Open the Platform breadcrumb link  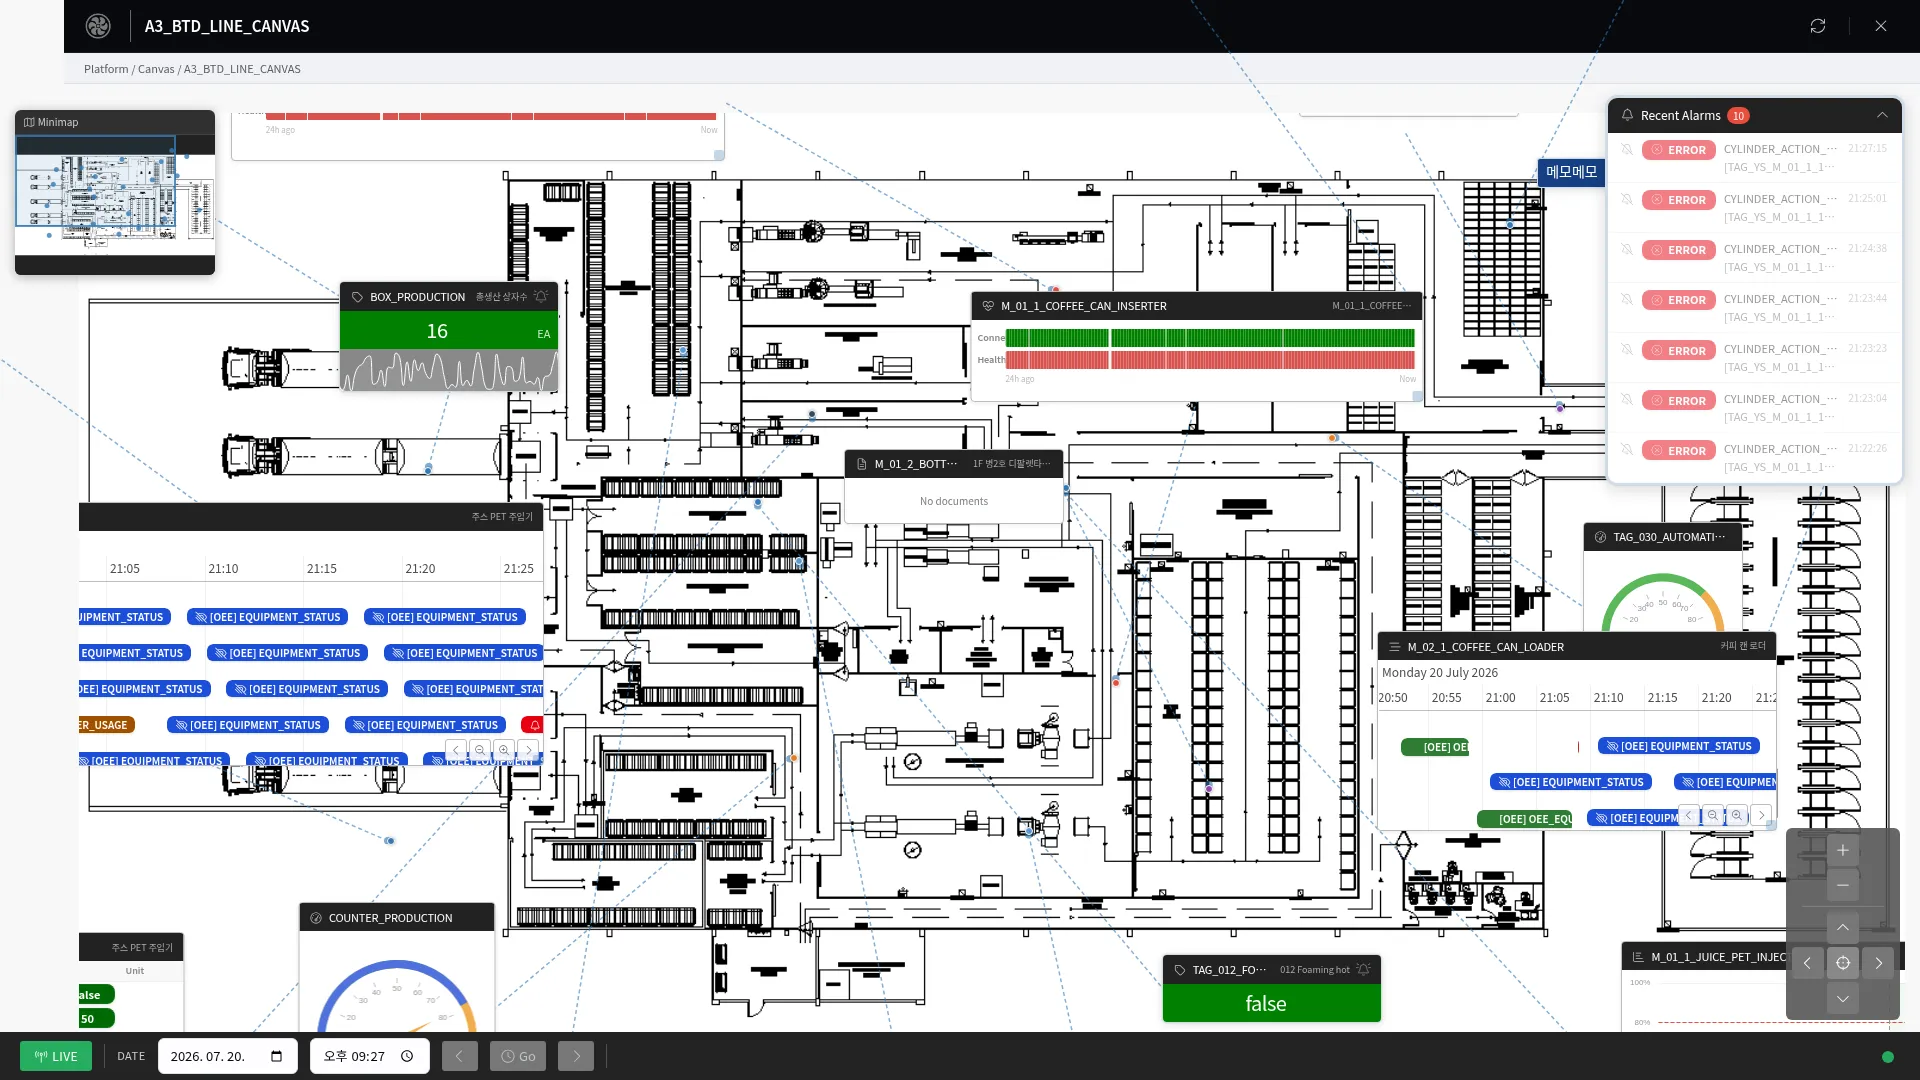point(106,69)
